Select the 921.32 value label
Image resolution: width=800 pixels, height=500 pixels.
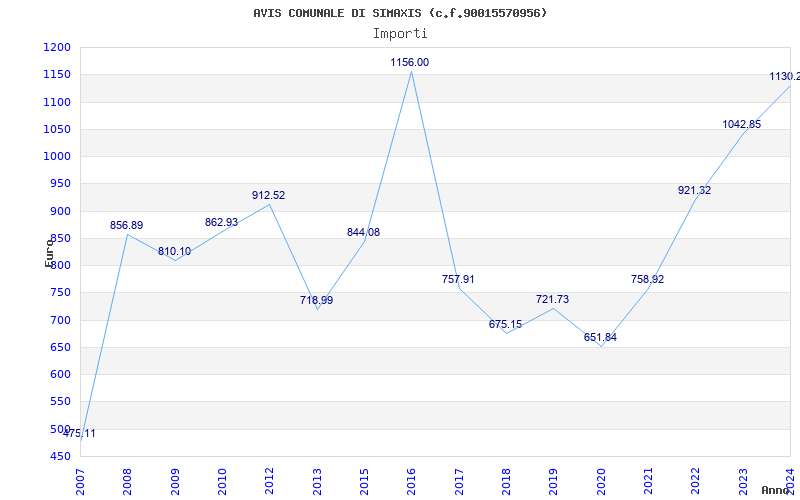(694, 191)
